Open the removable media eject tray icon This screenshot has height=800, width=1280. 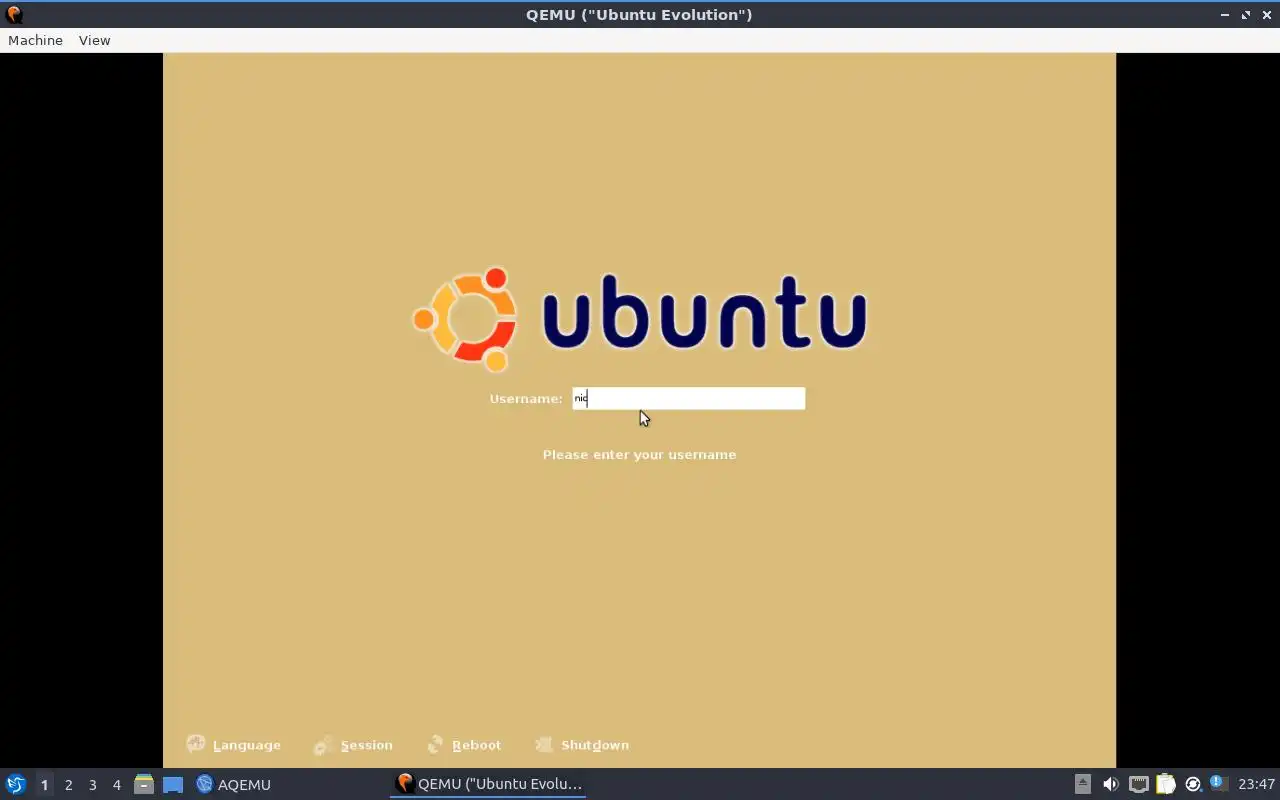[x=1083, y=784]
